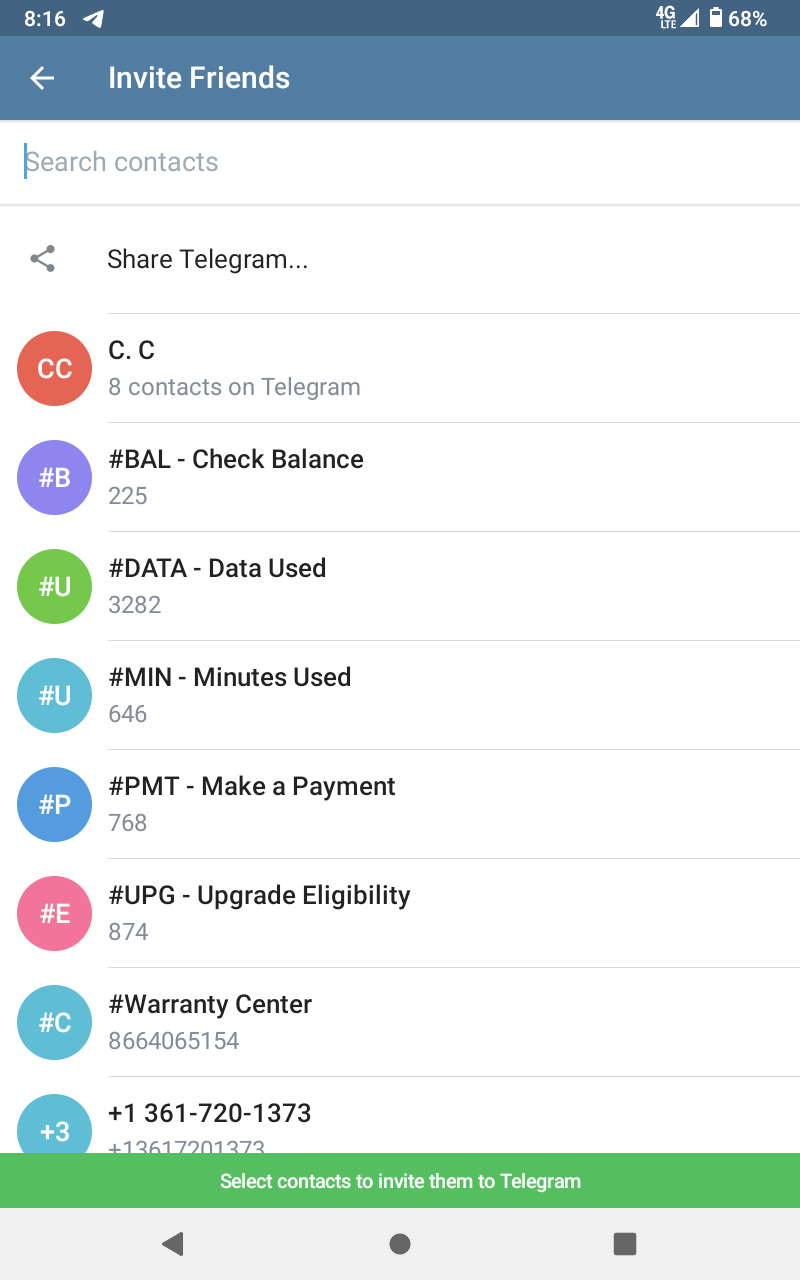The image size is (800, 1280).
Task: Tap the blue #P avatar
Action: point(55,804)
